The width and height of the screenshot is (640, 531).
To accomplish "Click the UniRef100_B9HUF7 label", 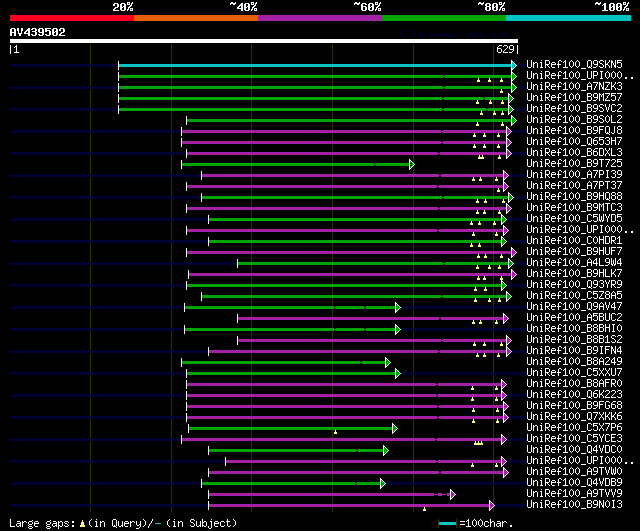I will point(574,251).
